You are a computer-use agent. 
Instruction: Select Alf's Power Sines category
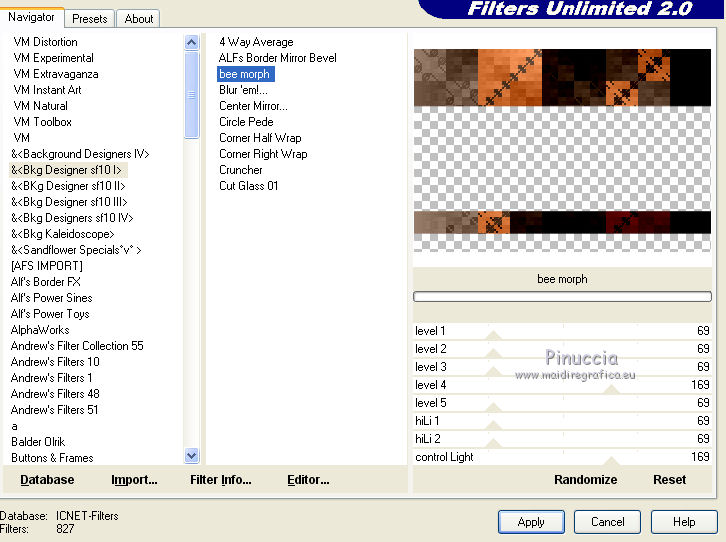tap(51, 298)
